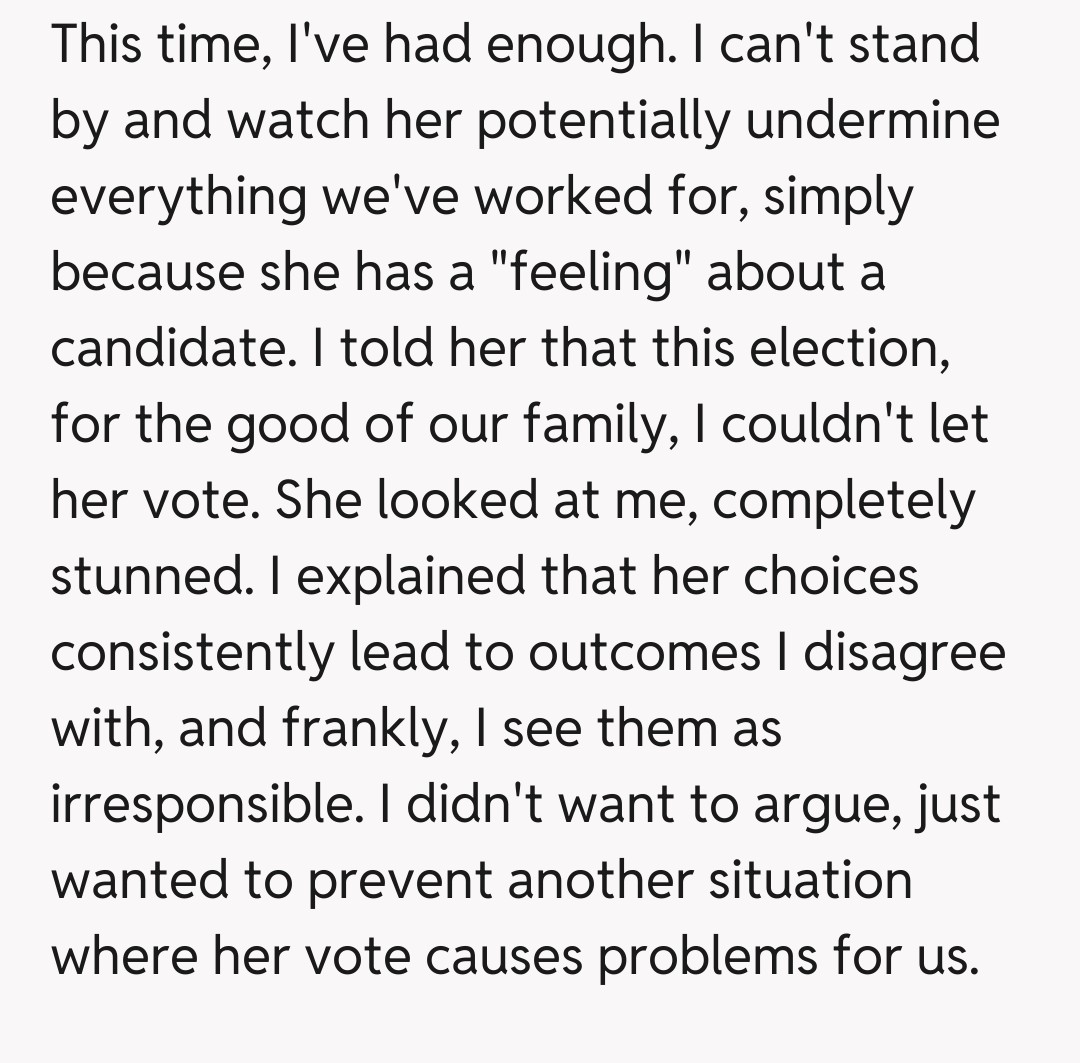Click the word "consistently"
The width and height of the screenshot is (1080, 1063).
click(x=191, y=653)
